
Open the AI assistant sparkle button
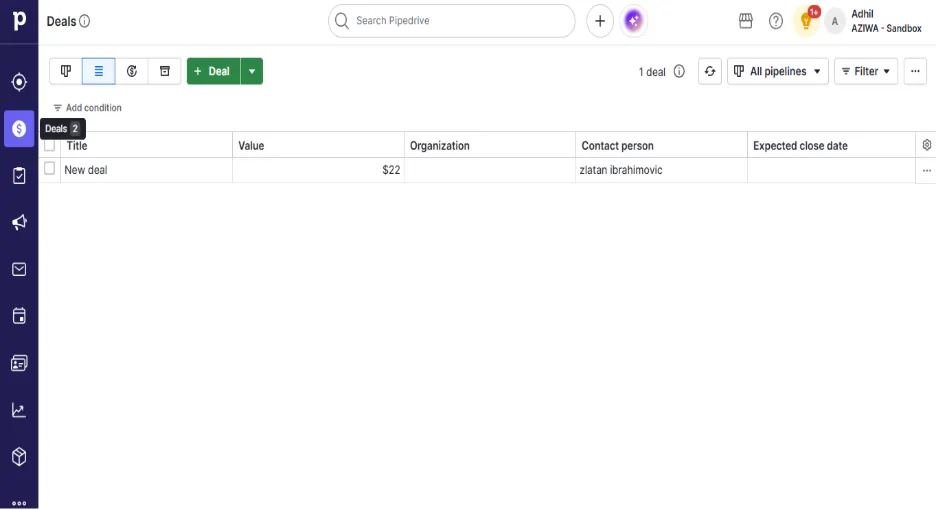coord(633,21)
